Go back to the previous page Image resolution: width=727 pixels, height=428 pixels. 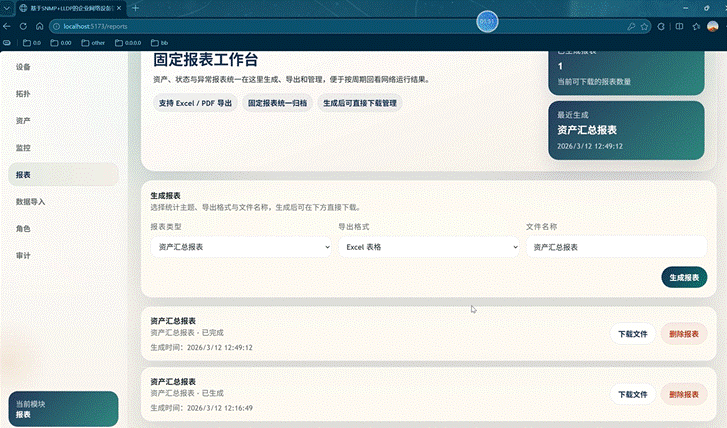coord(7,26)
